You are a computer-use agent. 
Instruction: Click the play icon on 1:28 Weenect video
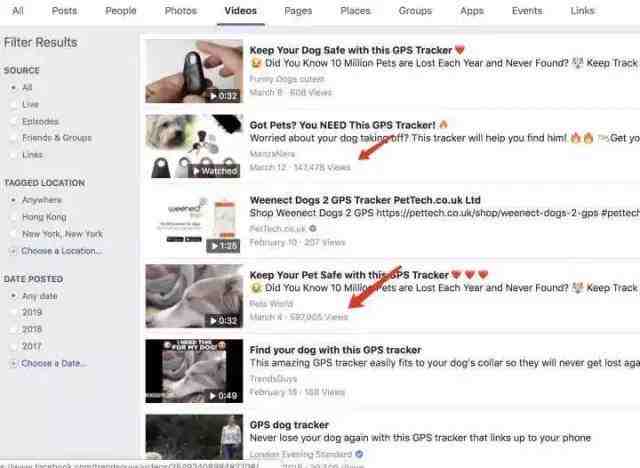tap(214, 246)
